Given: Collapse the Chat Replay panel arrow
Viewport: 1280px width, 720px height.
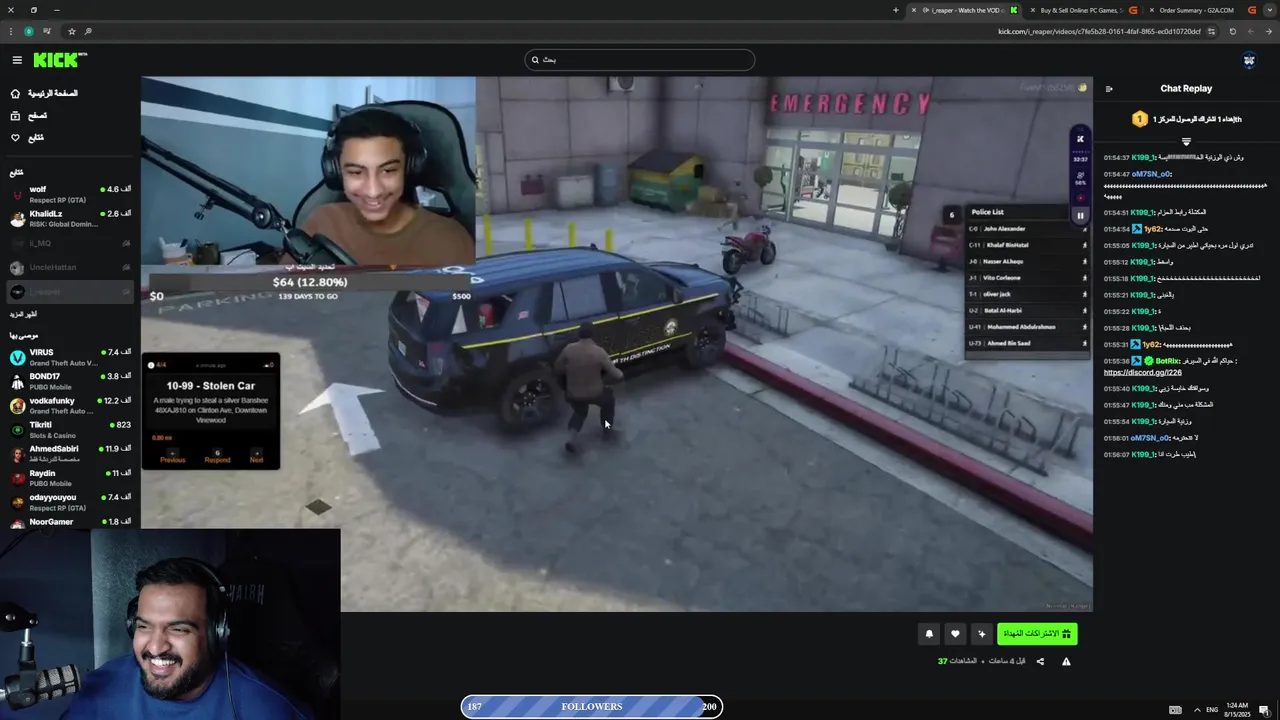Looking at the screenshot, I should (1109, 89).
